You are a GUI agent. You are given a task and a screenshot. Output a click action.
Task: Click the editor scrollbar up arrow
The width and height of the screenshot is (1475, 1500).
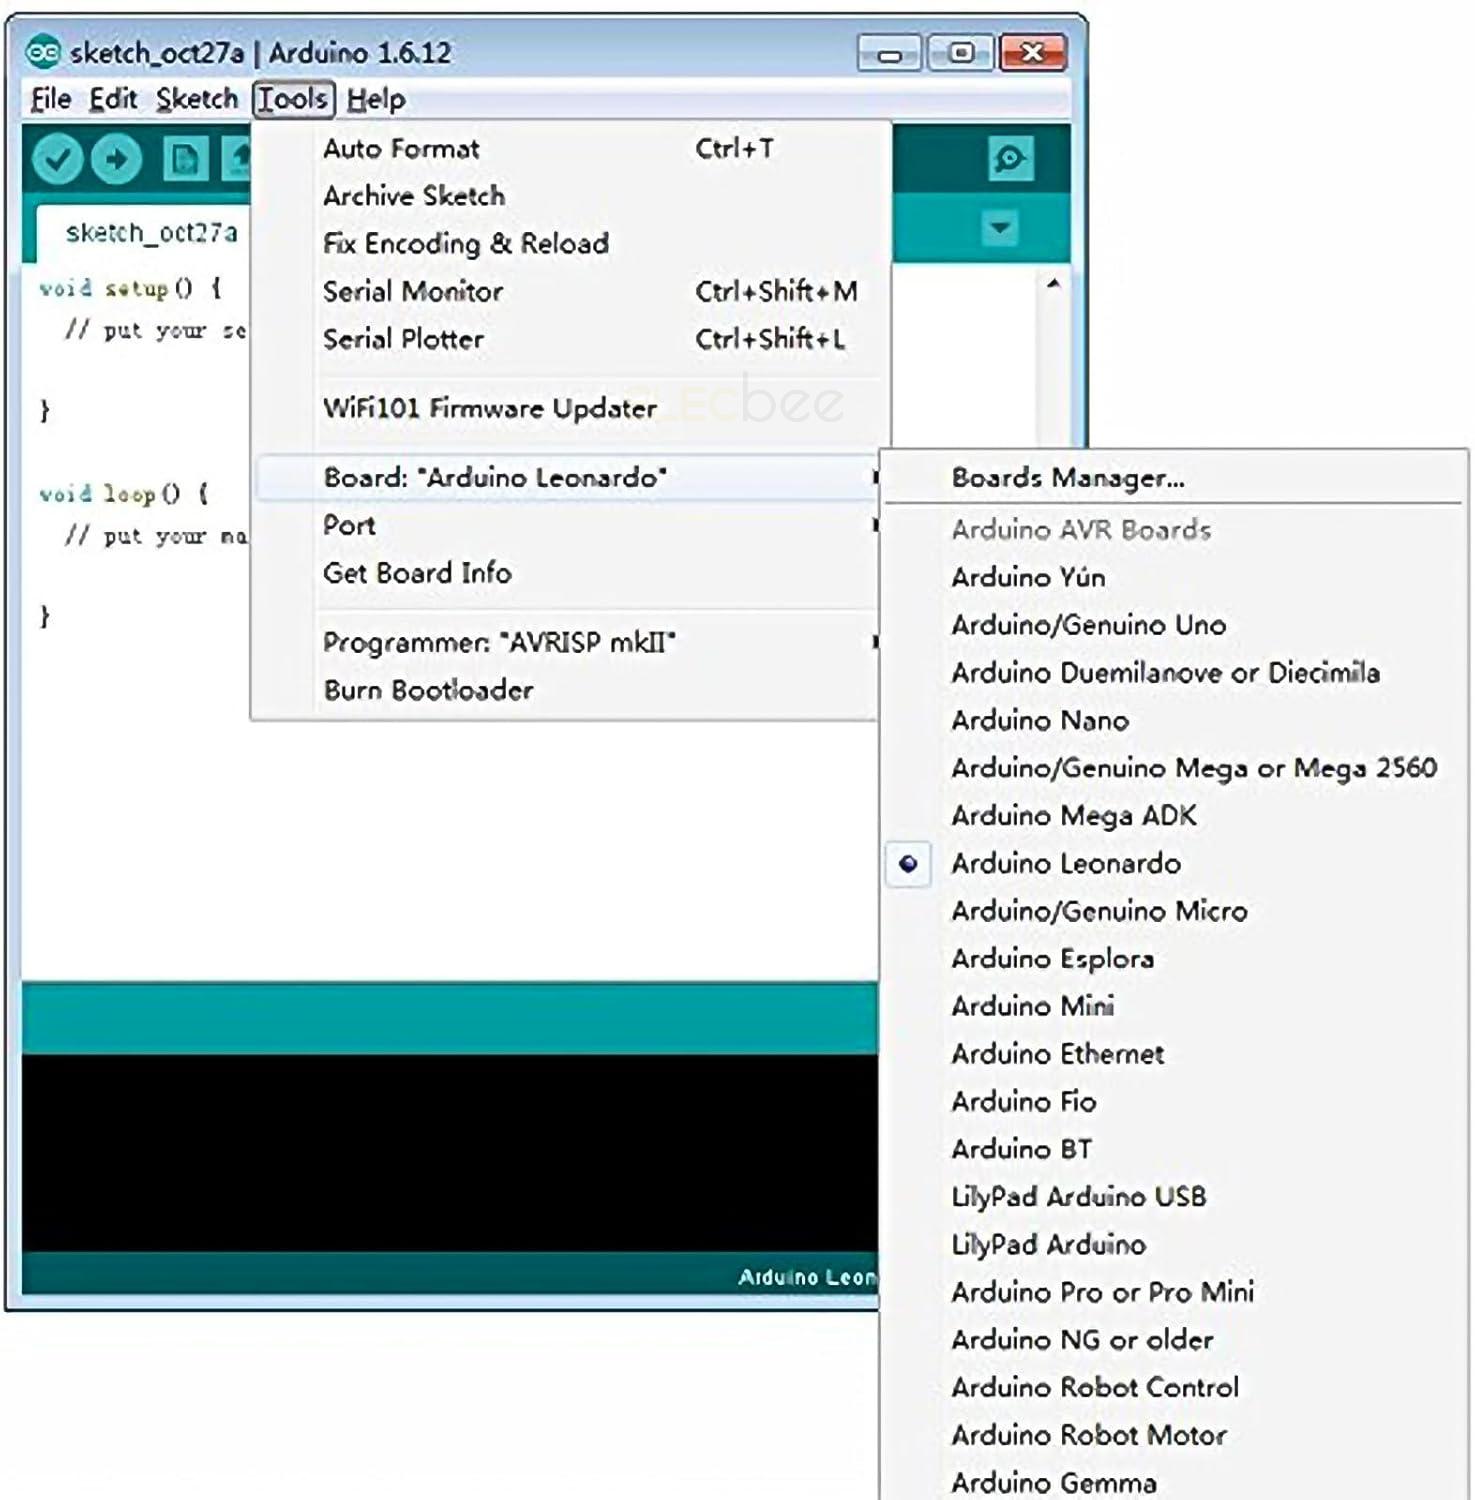click(x=1053, y=284)
